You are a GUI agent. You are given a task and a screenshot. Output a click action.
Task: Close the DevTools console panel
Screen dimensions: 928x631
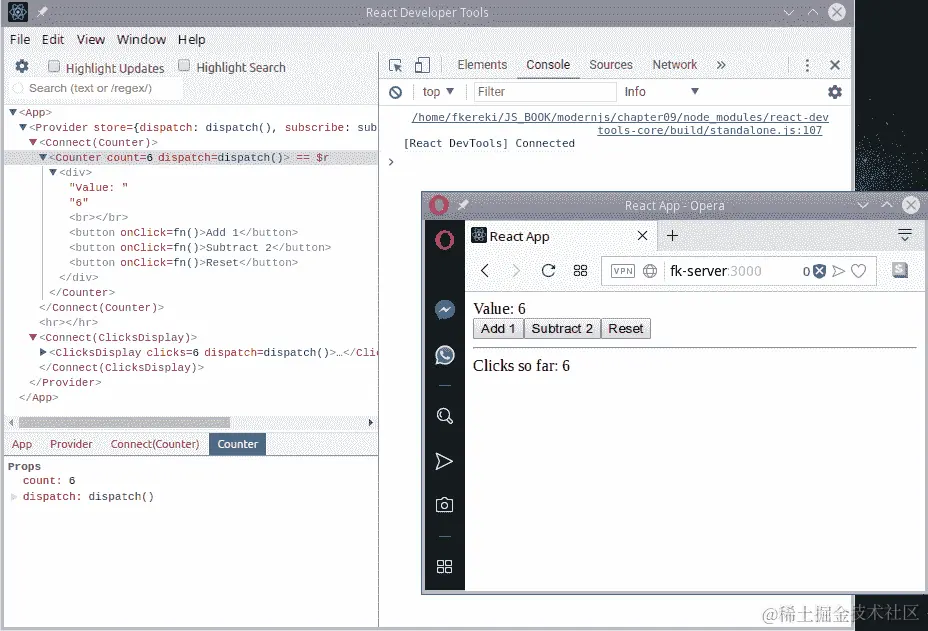click(x=834, y=65)
